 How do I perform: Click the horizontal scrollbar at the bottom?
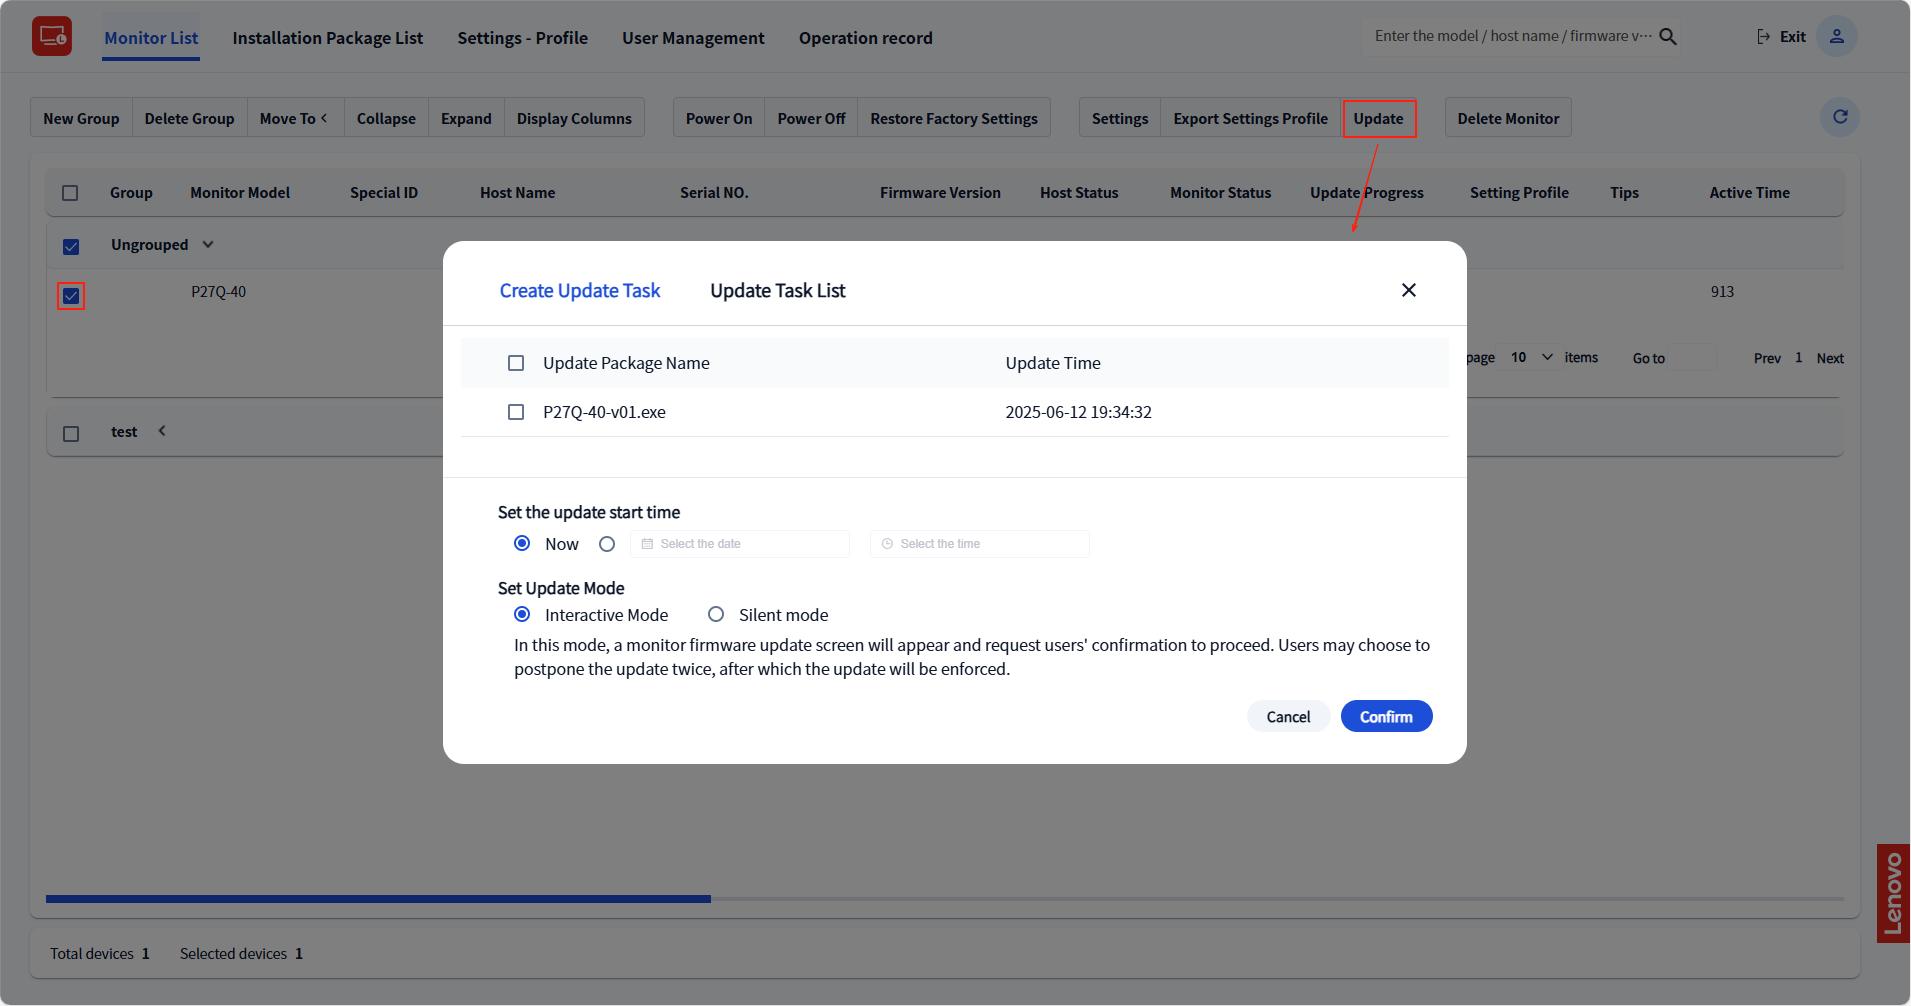(378, 899)
